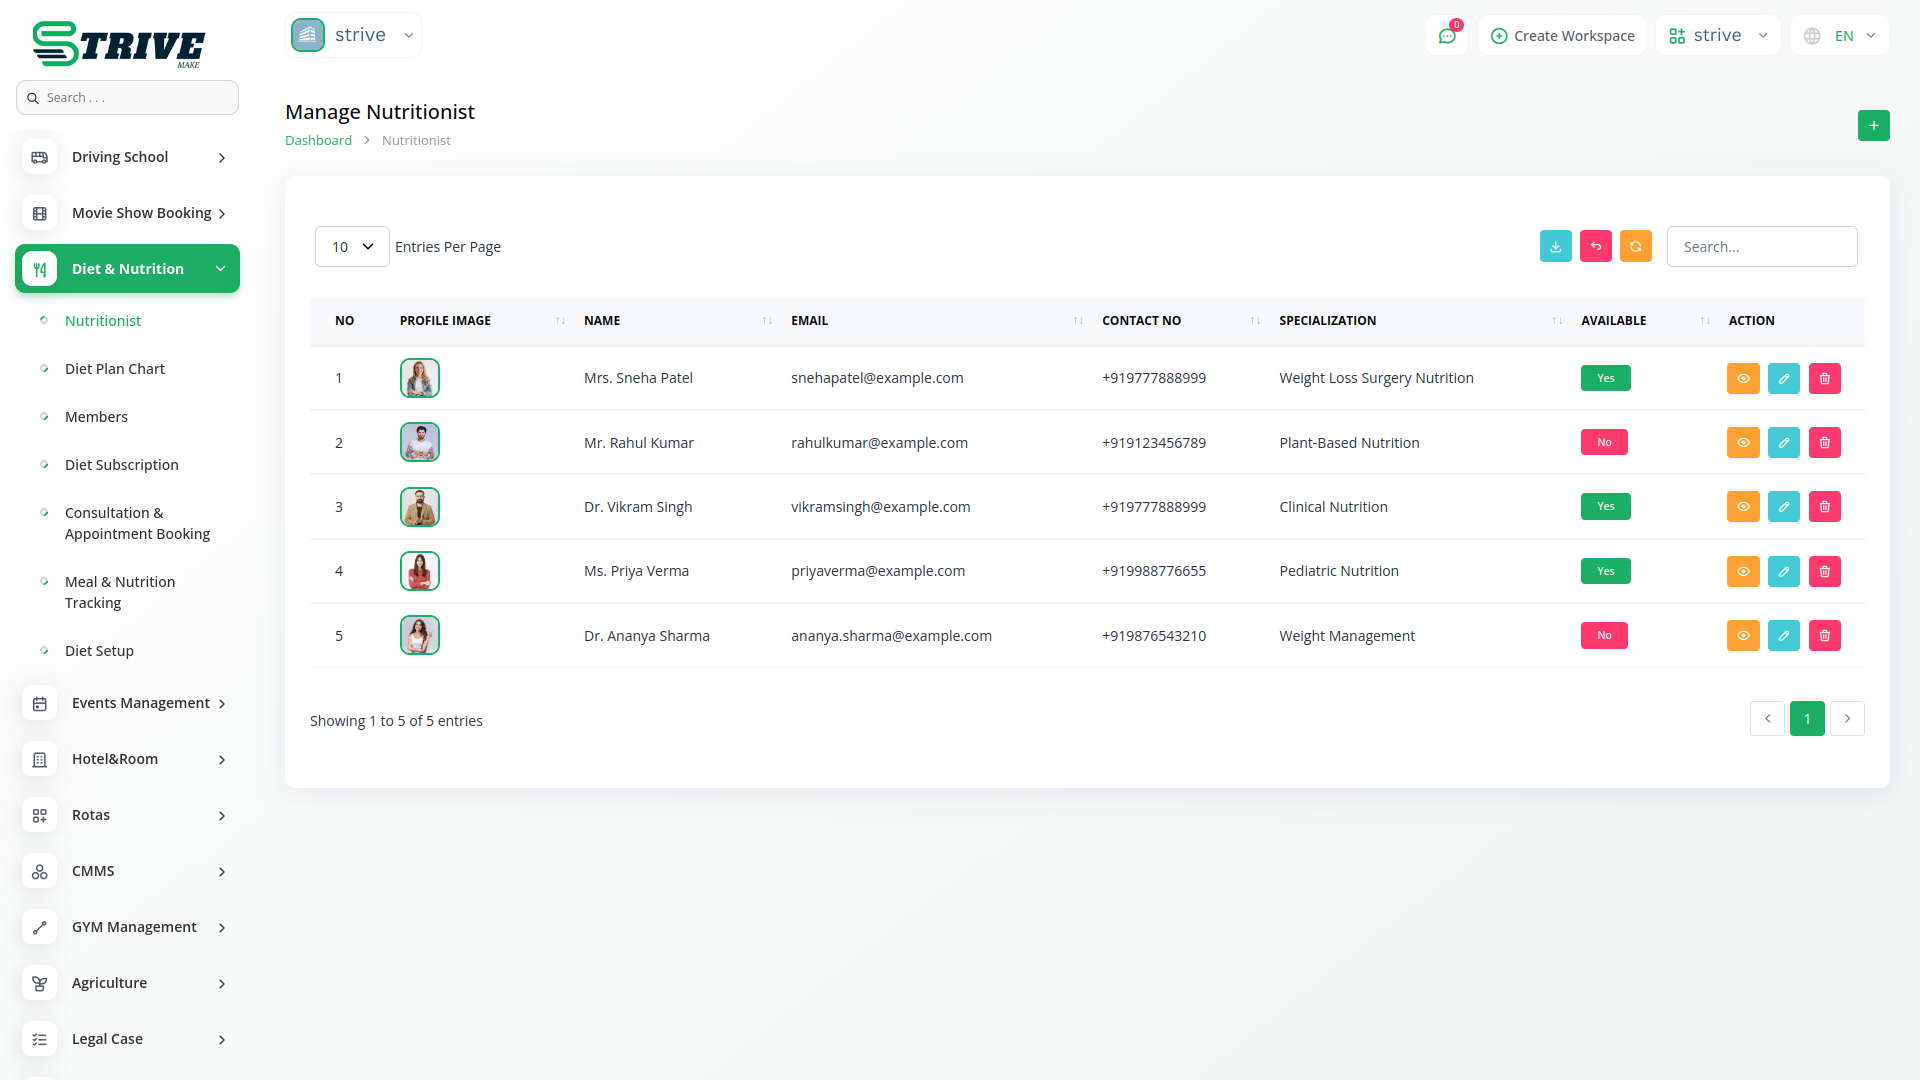Click the Create Workspace button
Viewport: 1920px width, 1080px height.
1562,36
